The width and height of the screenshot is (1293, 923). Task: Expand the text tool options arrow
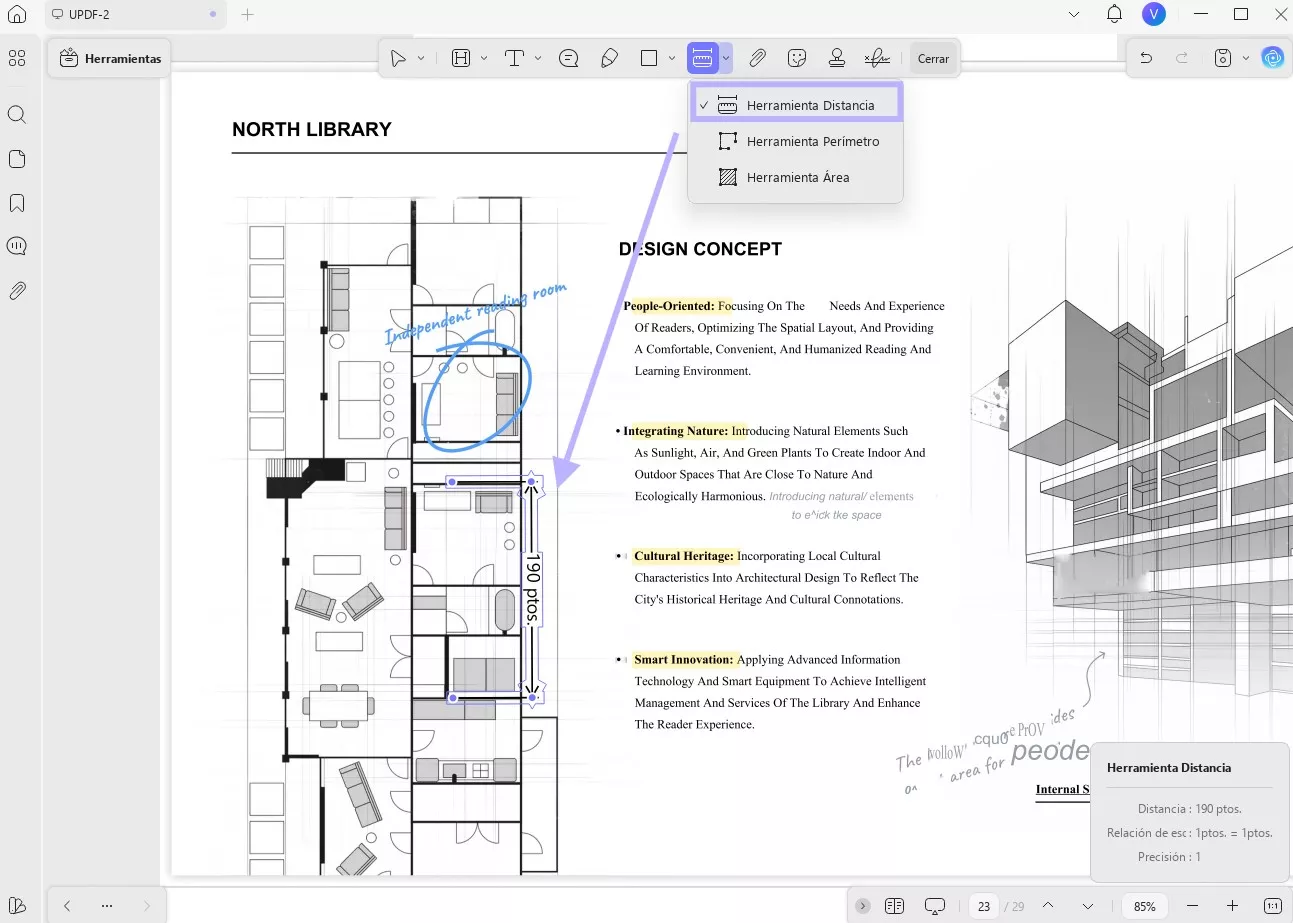click(x=538, y=59)
